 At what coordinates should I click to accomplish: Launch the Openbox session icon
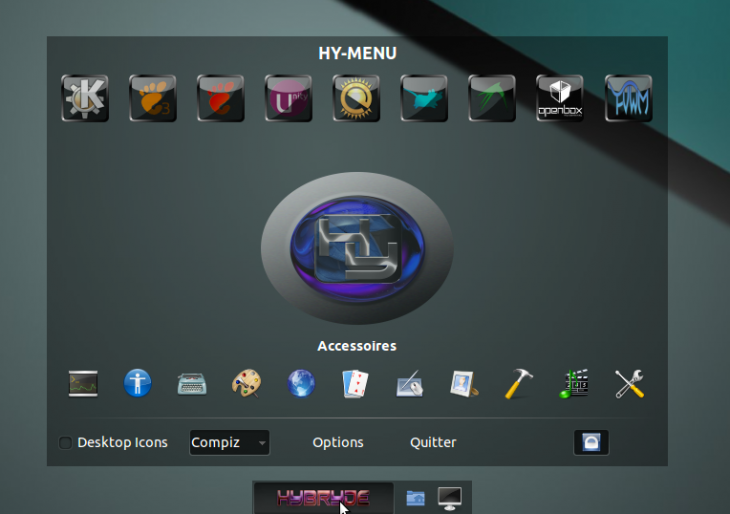560,98
